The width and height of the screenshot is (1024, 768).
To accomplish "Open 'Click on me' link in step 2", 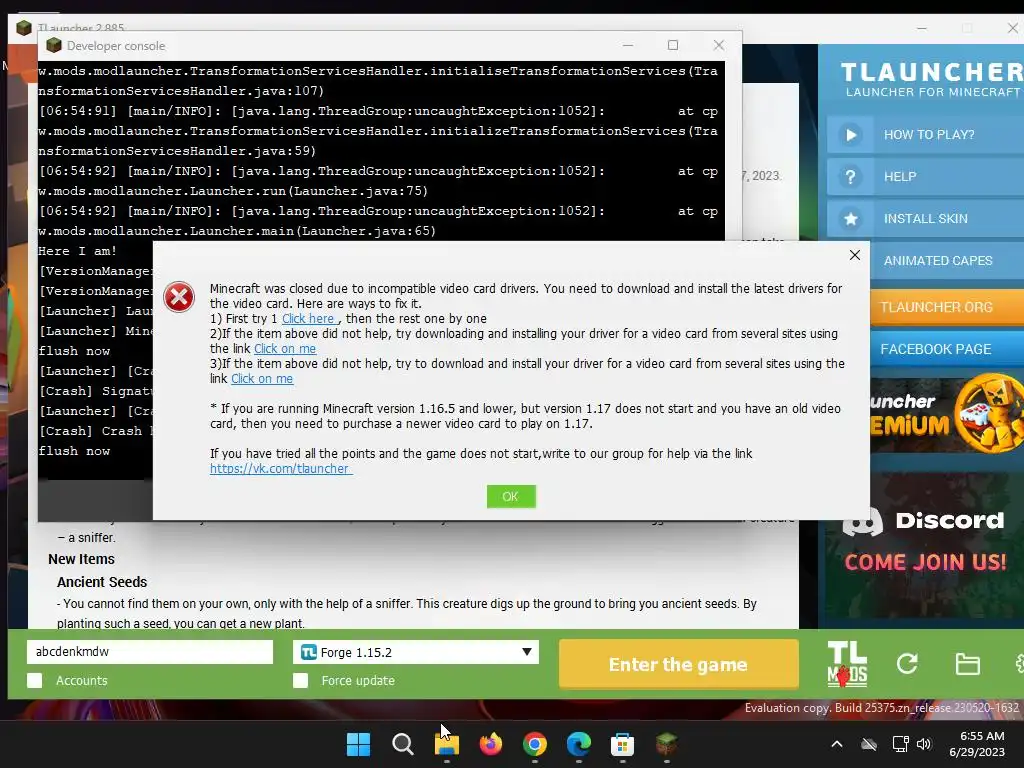I will tap(285, 349).
